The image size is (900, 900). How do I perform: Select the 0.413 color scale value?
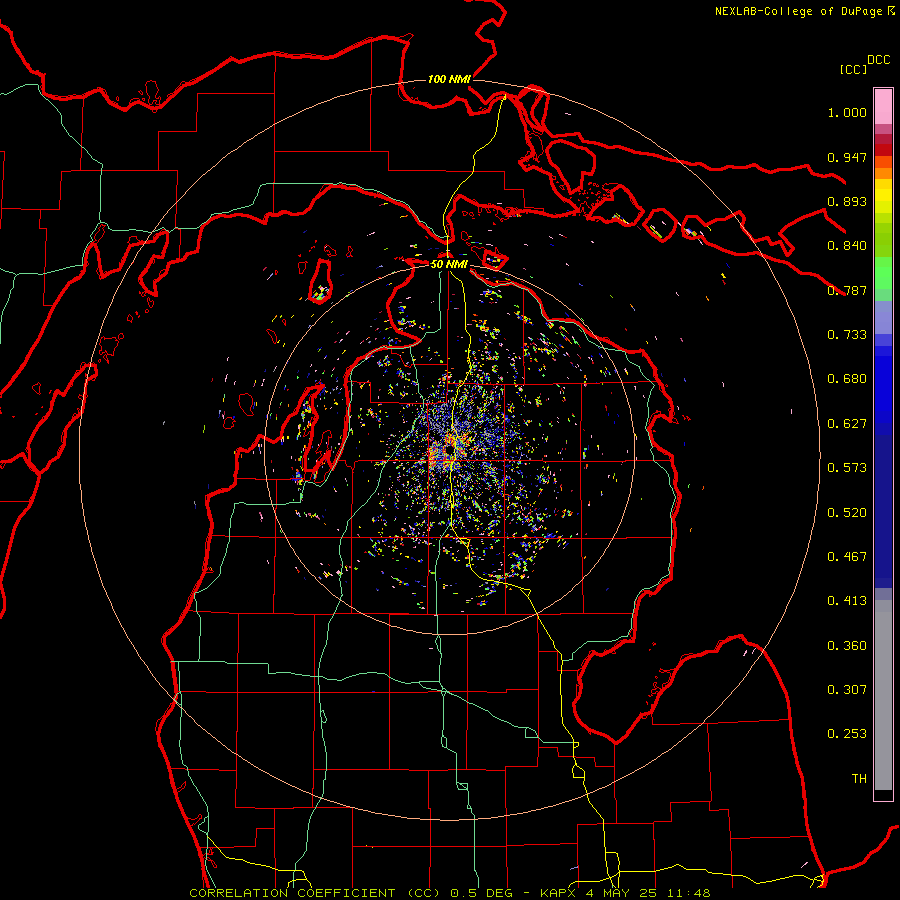(847, 601)
